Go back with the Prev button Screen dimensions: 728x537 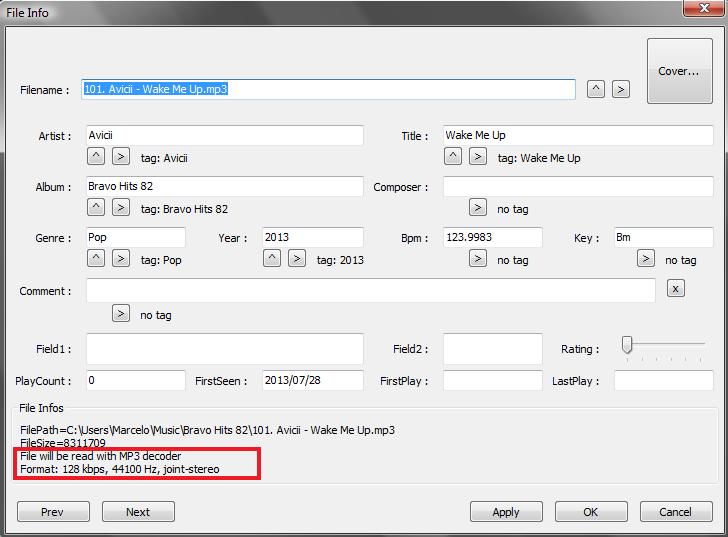52,512
